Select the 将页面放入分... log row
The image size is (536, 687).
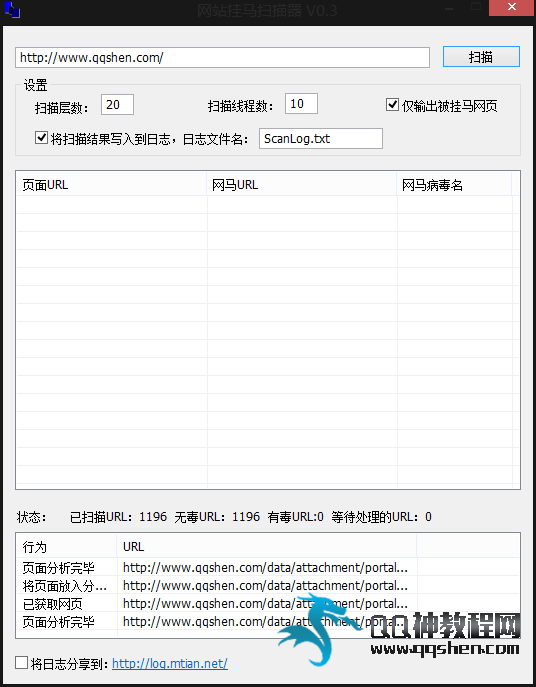pos(268,585)
